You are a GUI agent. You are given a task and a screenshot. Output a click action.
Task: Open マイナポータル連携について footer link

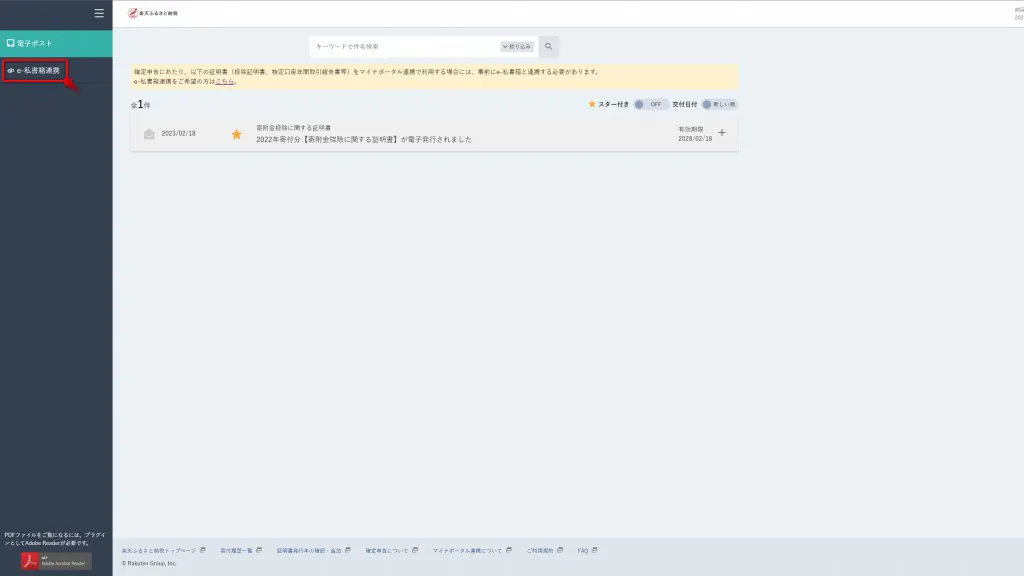coord(468,550)
